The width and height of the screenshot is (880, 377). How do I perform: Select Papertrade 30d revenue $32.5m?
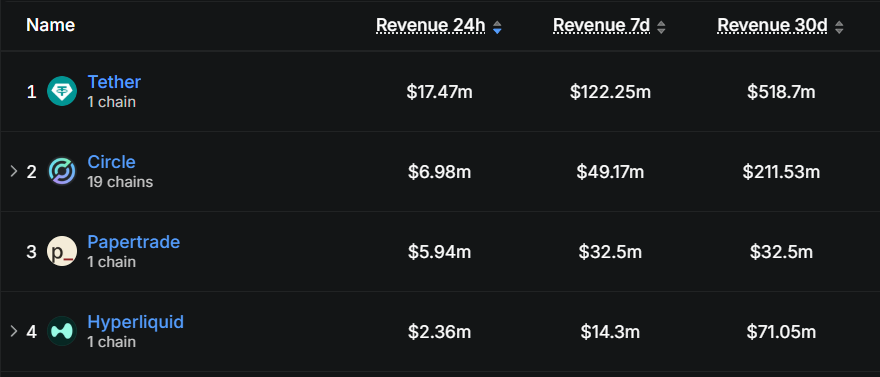tap(781, 252)
